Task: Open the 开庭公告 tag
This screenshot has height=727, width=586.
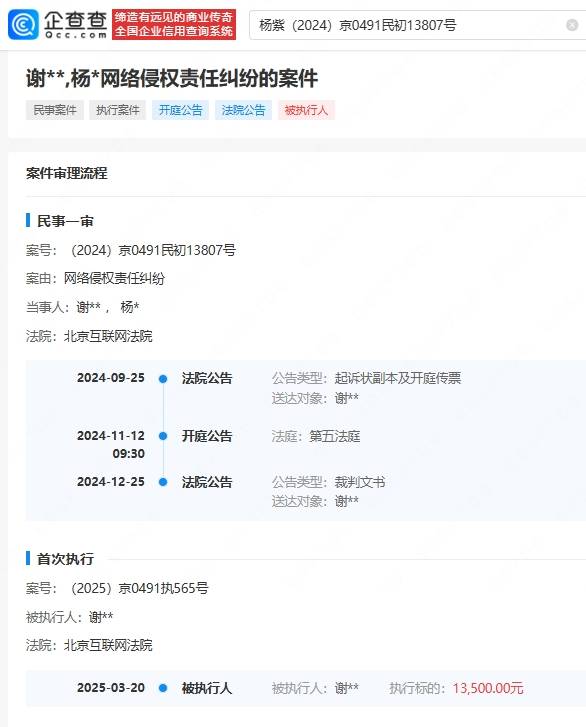Action: click(x=180, y=110)
